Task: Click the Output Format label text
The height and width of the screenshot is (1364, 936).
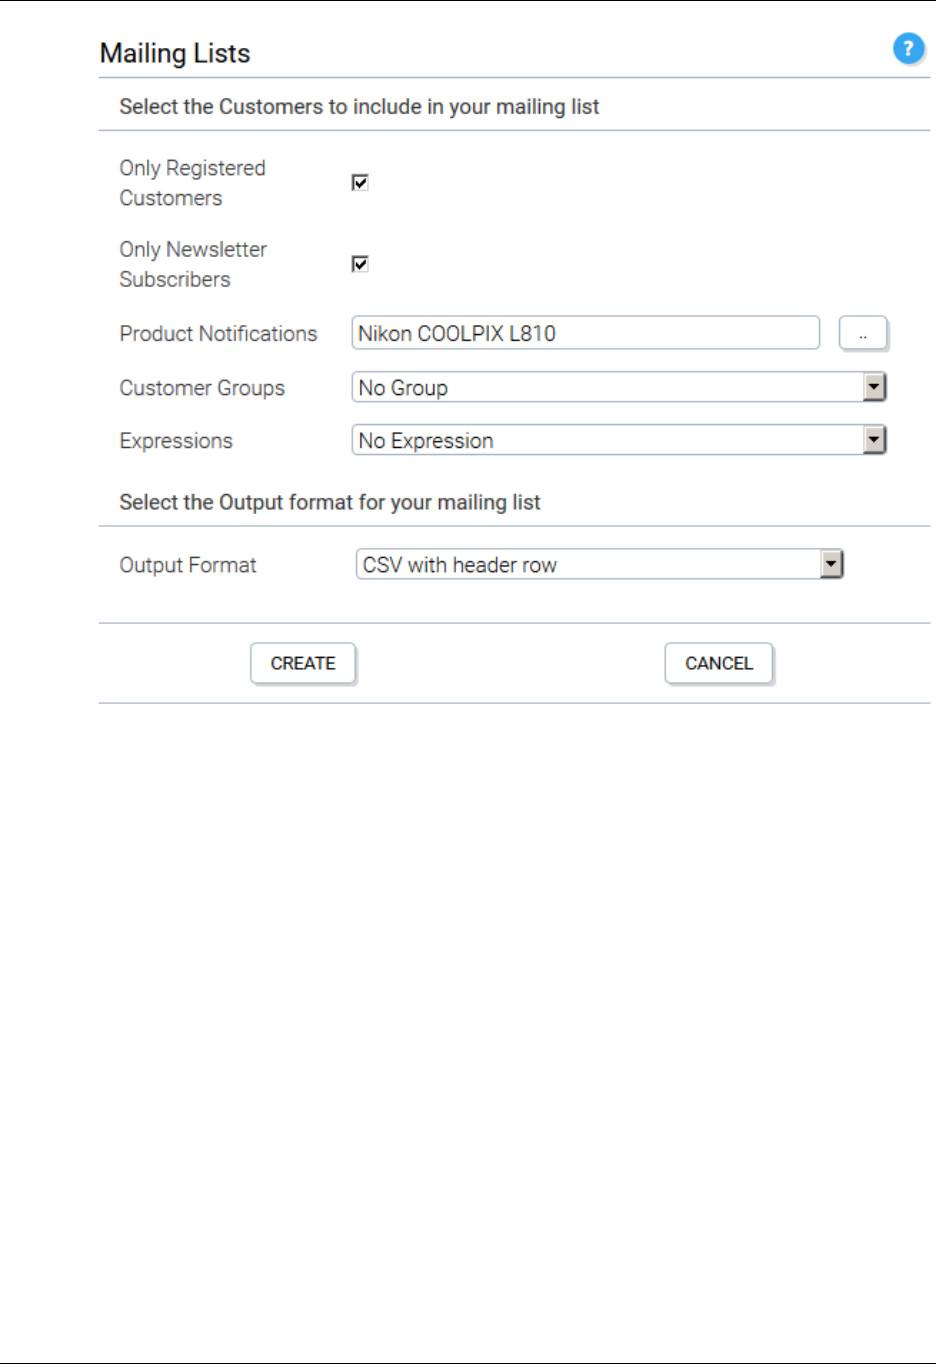Action: tap(188, 565)
